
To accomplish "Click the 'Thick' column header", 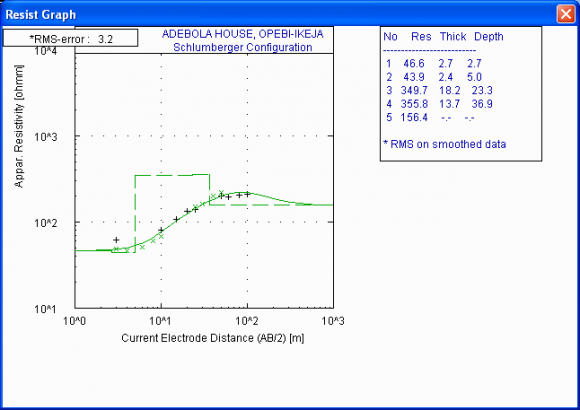I will click(453, 37).
